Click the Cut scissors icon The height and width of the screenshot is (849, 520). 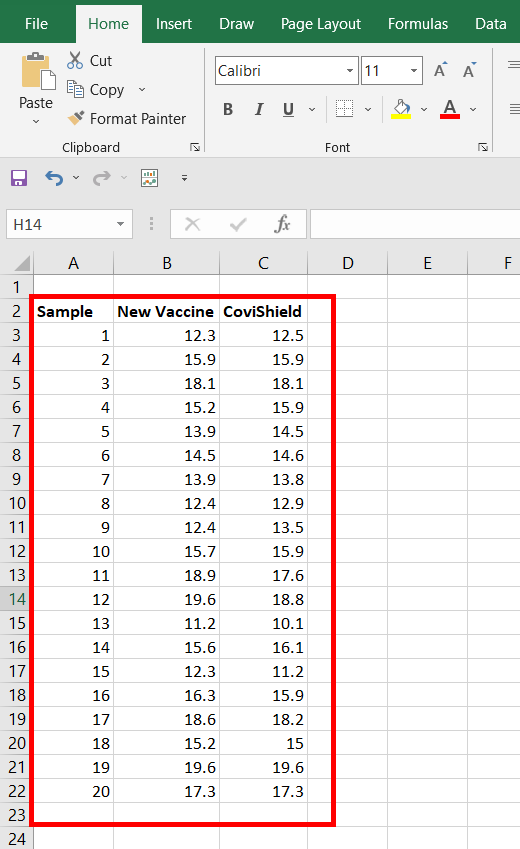75,60
